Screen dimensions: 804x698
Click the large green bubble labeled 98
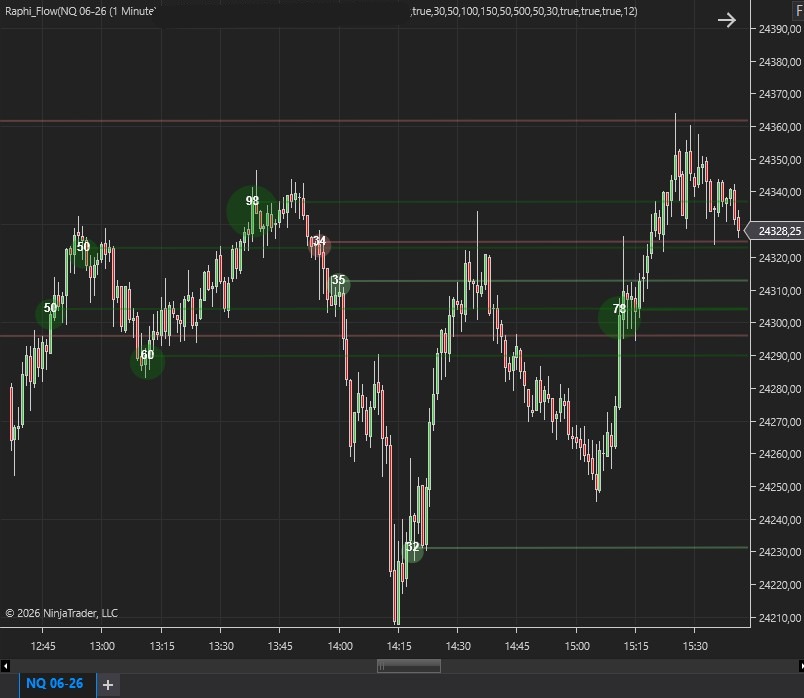pyautogui.click(x=252, y=210)
